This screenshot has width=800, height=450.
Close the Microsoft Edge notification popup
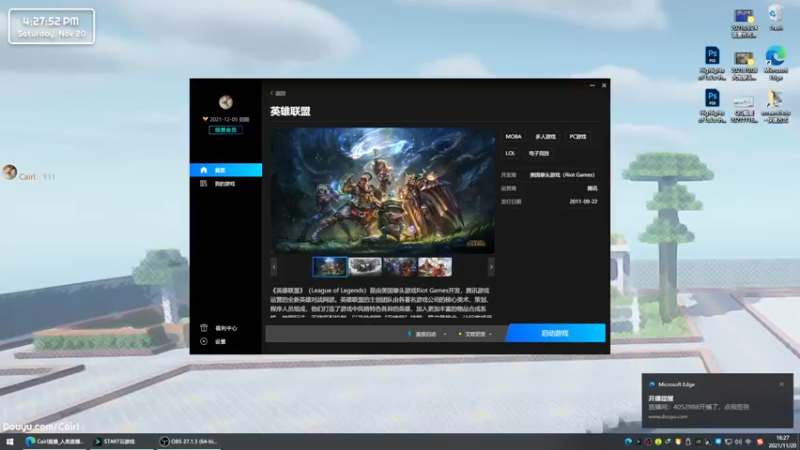pos(782,384)
